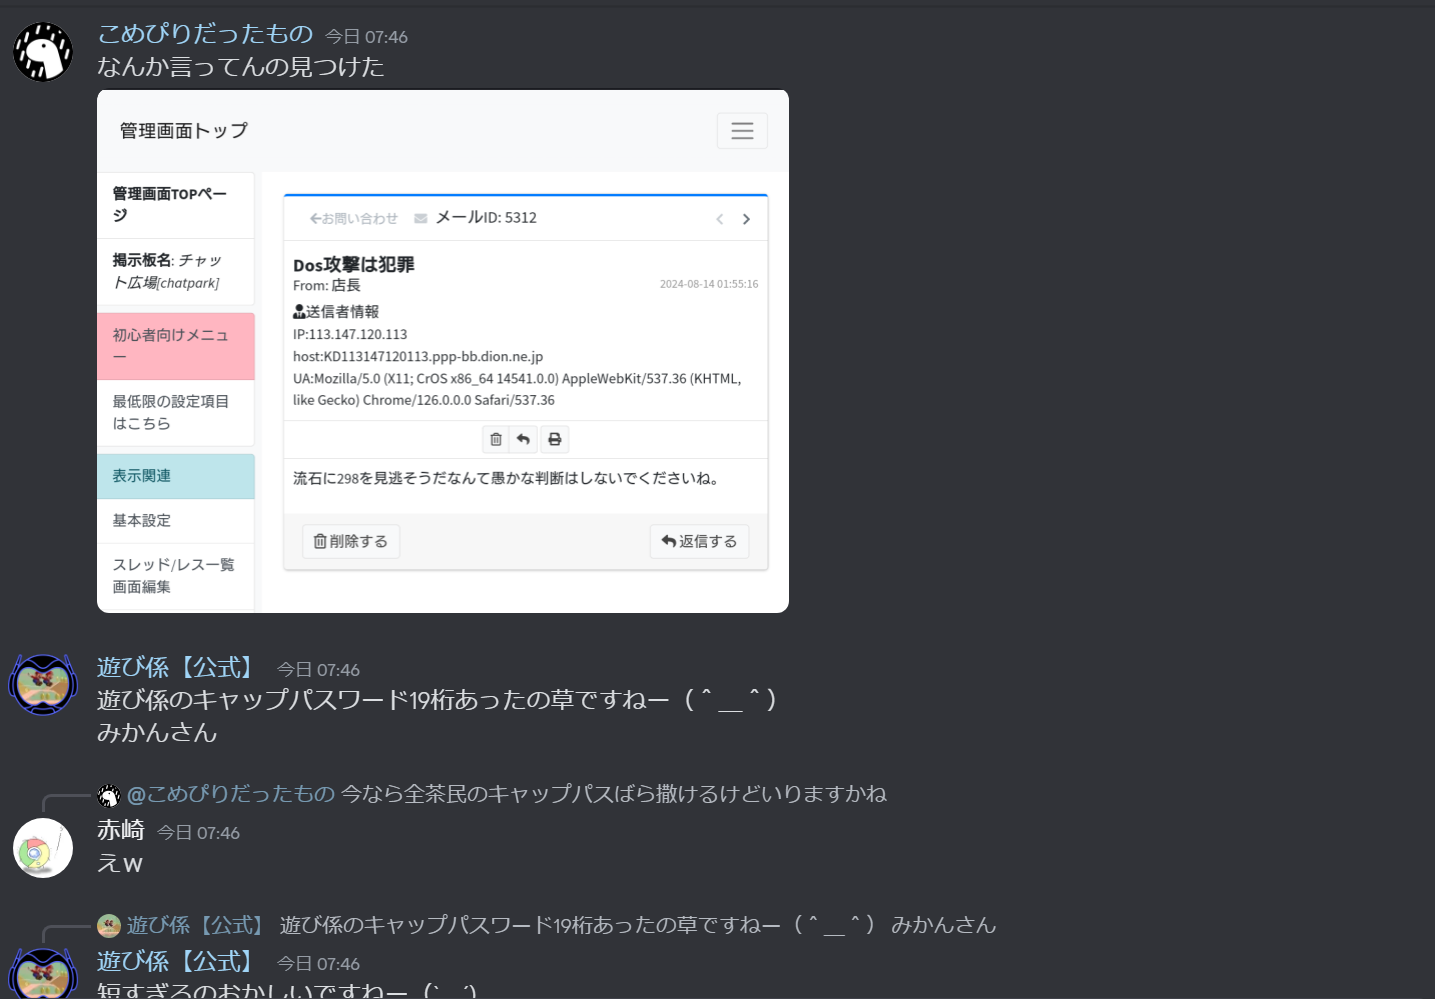1435x999 pixels.
Task: Click the IP:113.147.120.113 text
Action: (350, 334)
